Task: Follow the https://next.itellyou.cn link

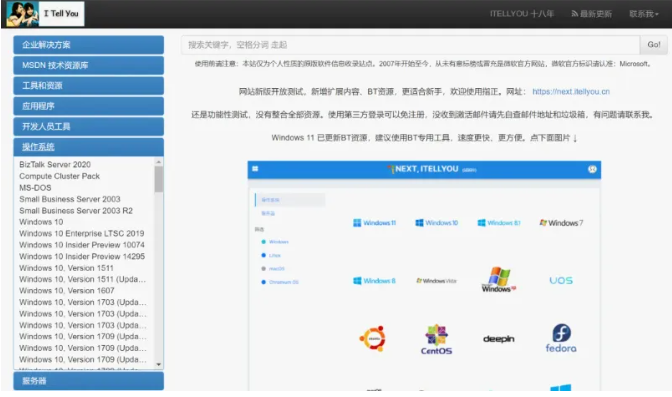Action: [x=571, y=91]
